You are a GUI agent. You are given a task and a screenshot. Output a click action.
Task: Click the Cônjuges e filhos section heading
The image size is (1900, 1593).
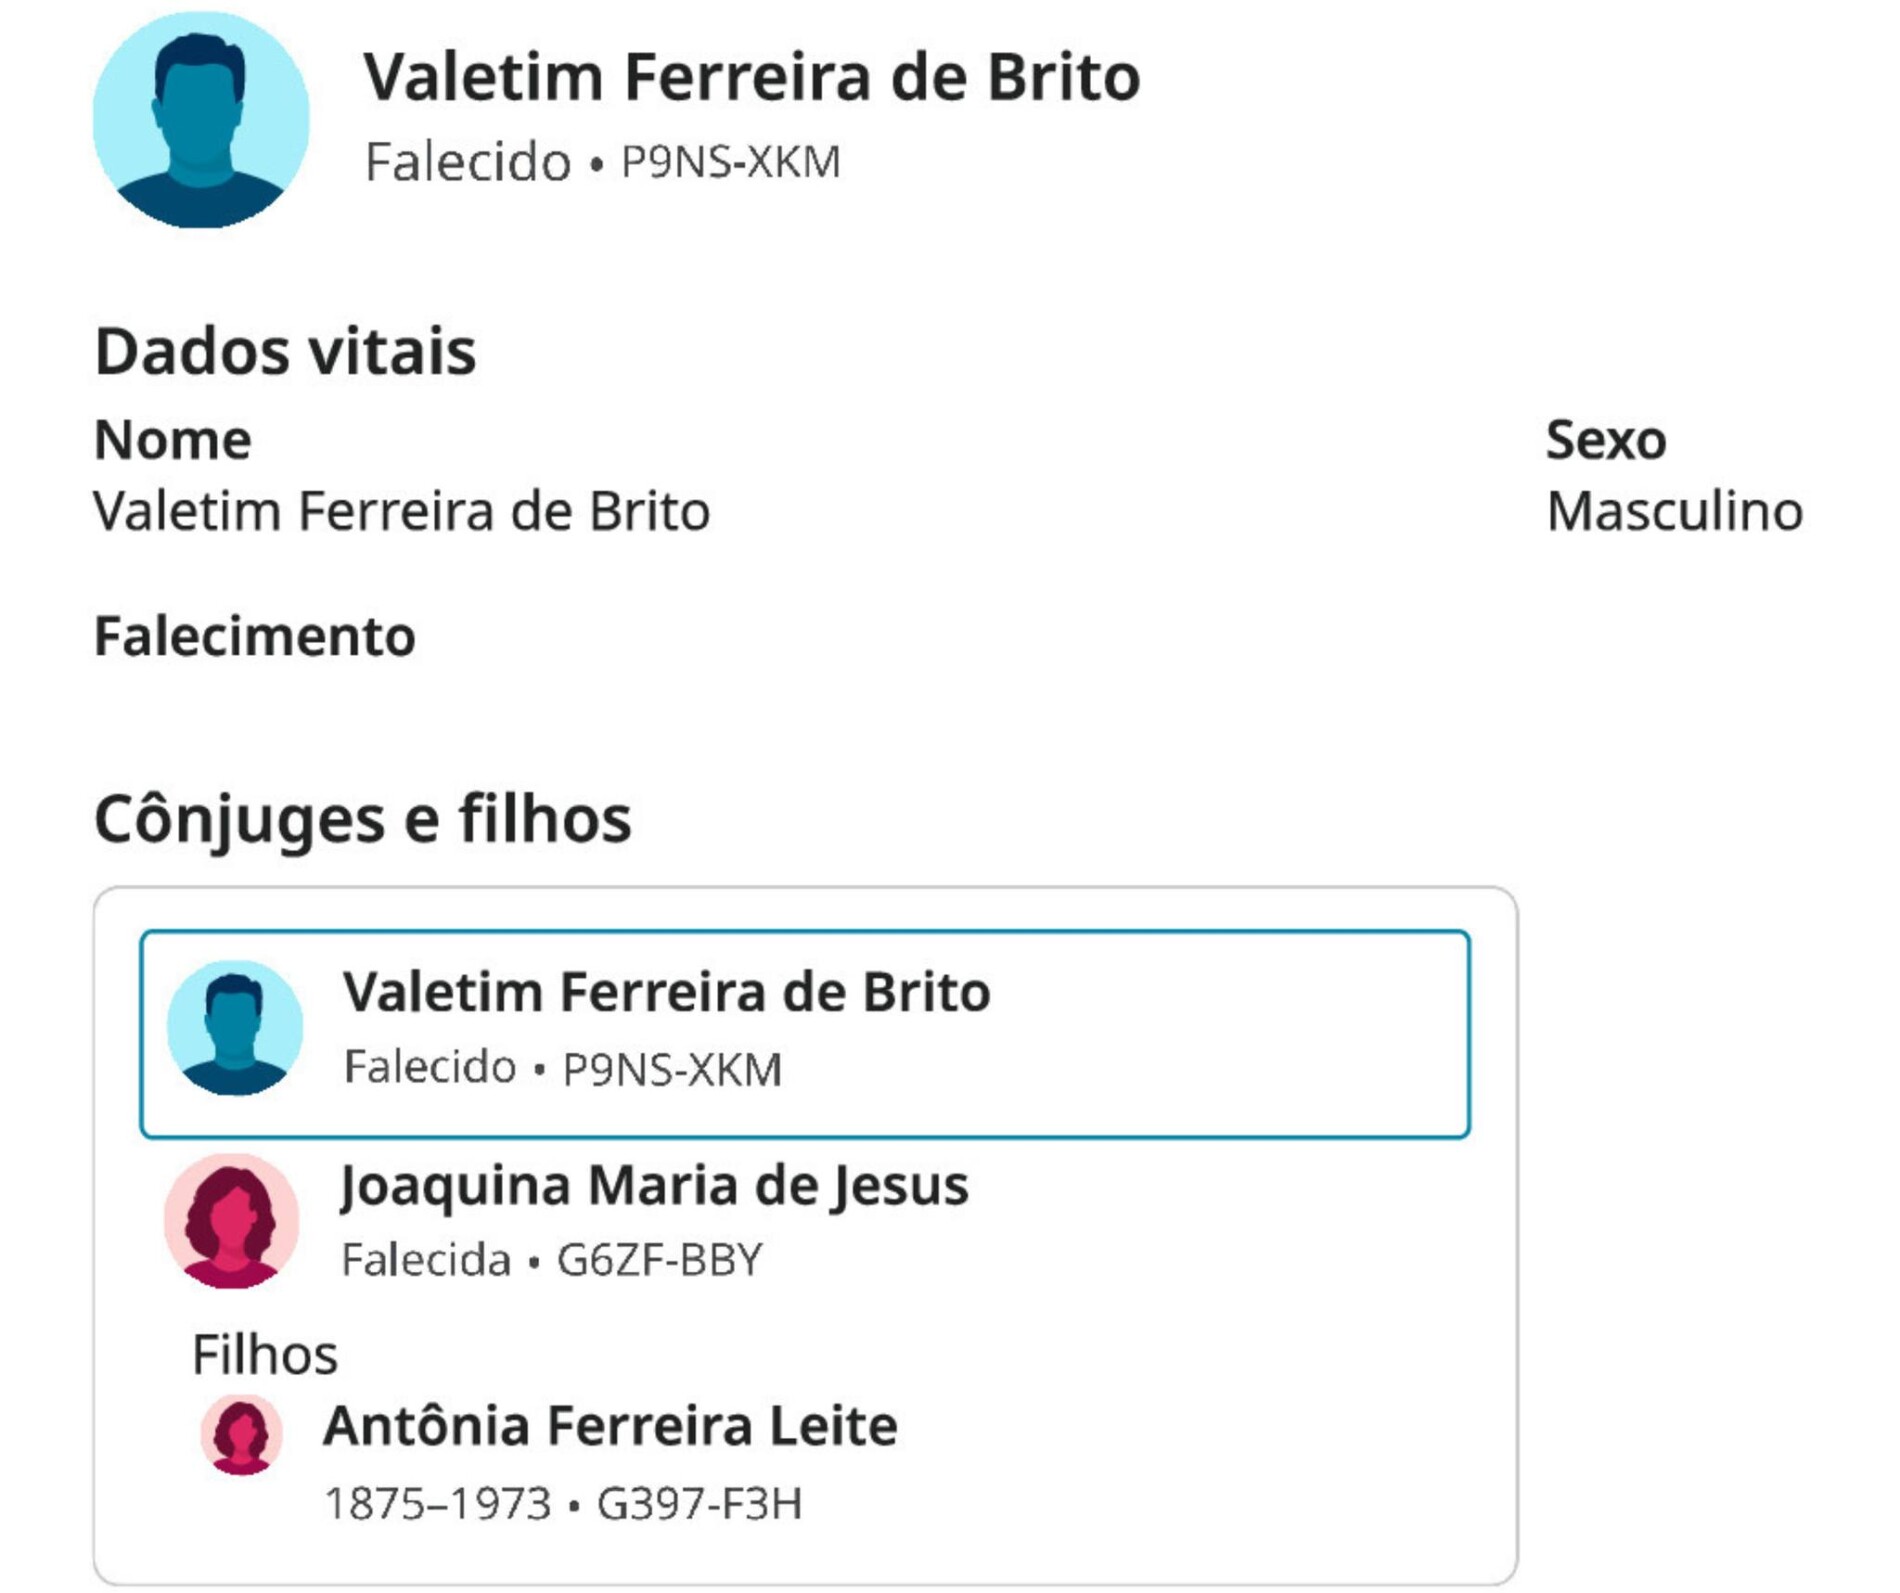point(362,819)
